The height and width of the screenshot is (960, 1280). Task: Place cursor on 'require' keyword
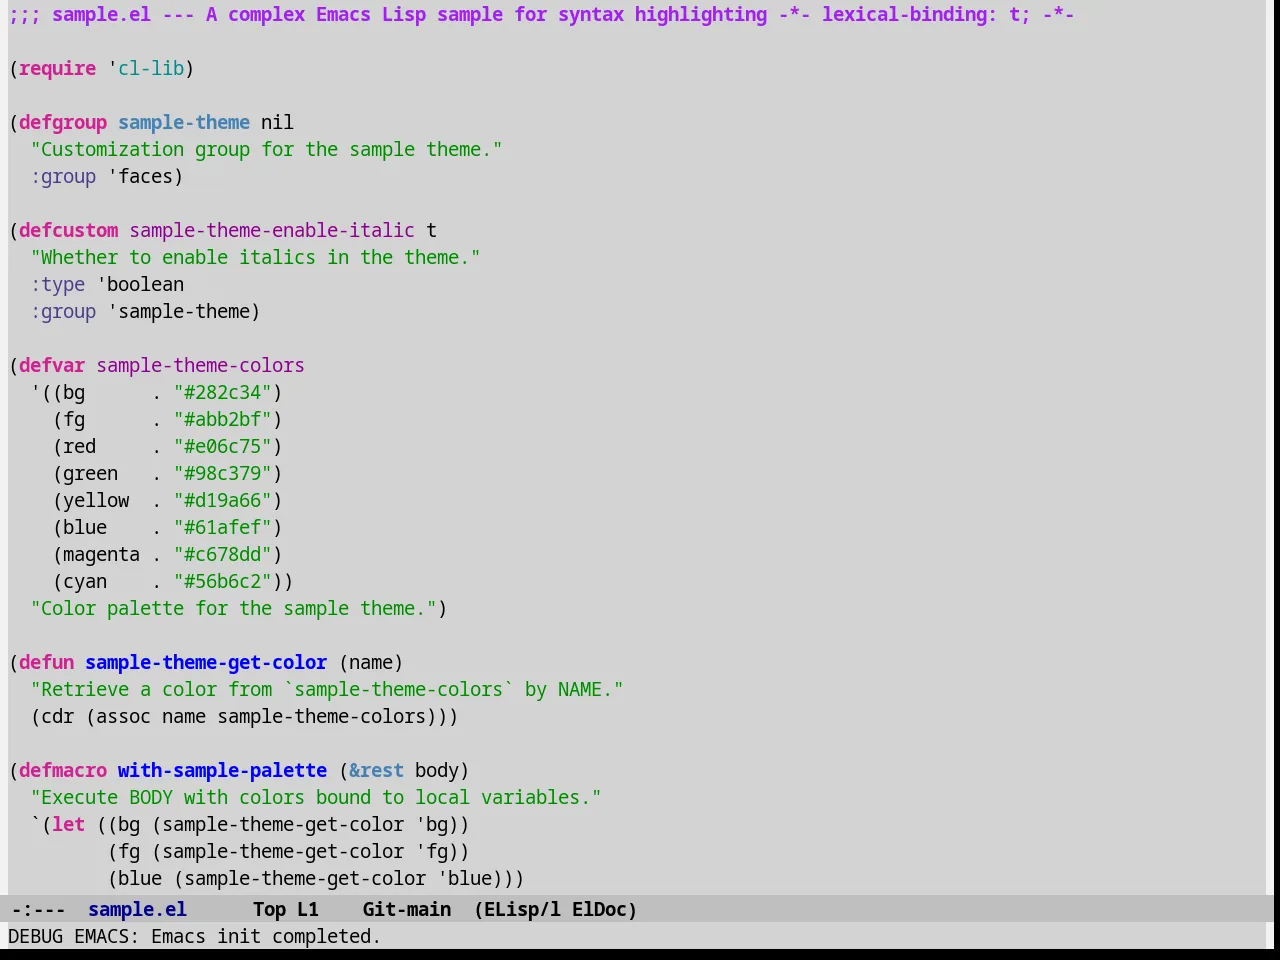click(x=57, y=68)
